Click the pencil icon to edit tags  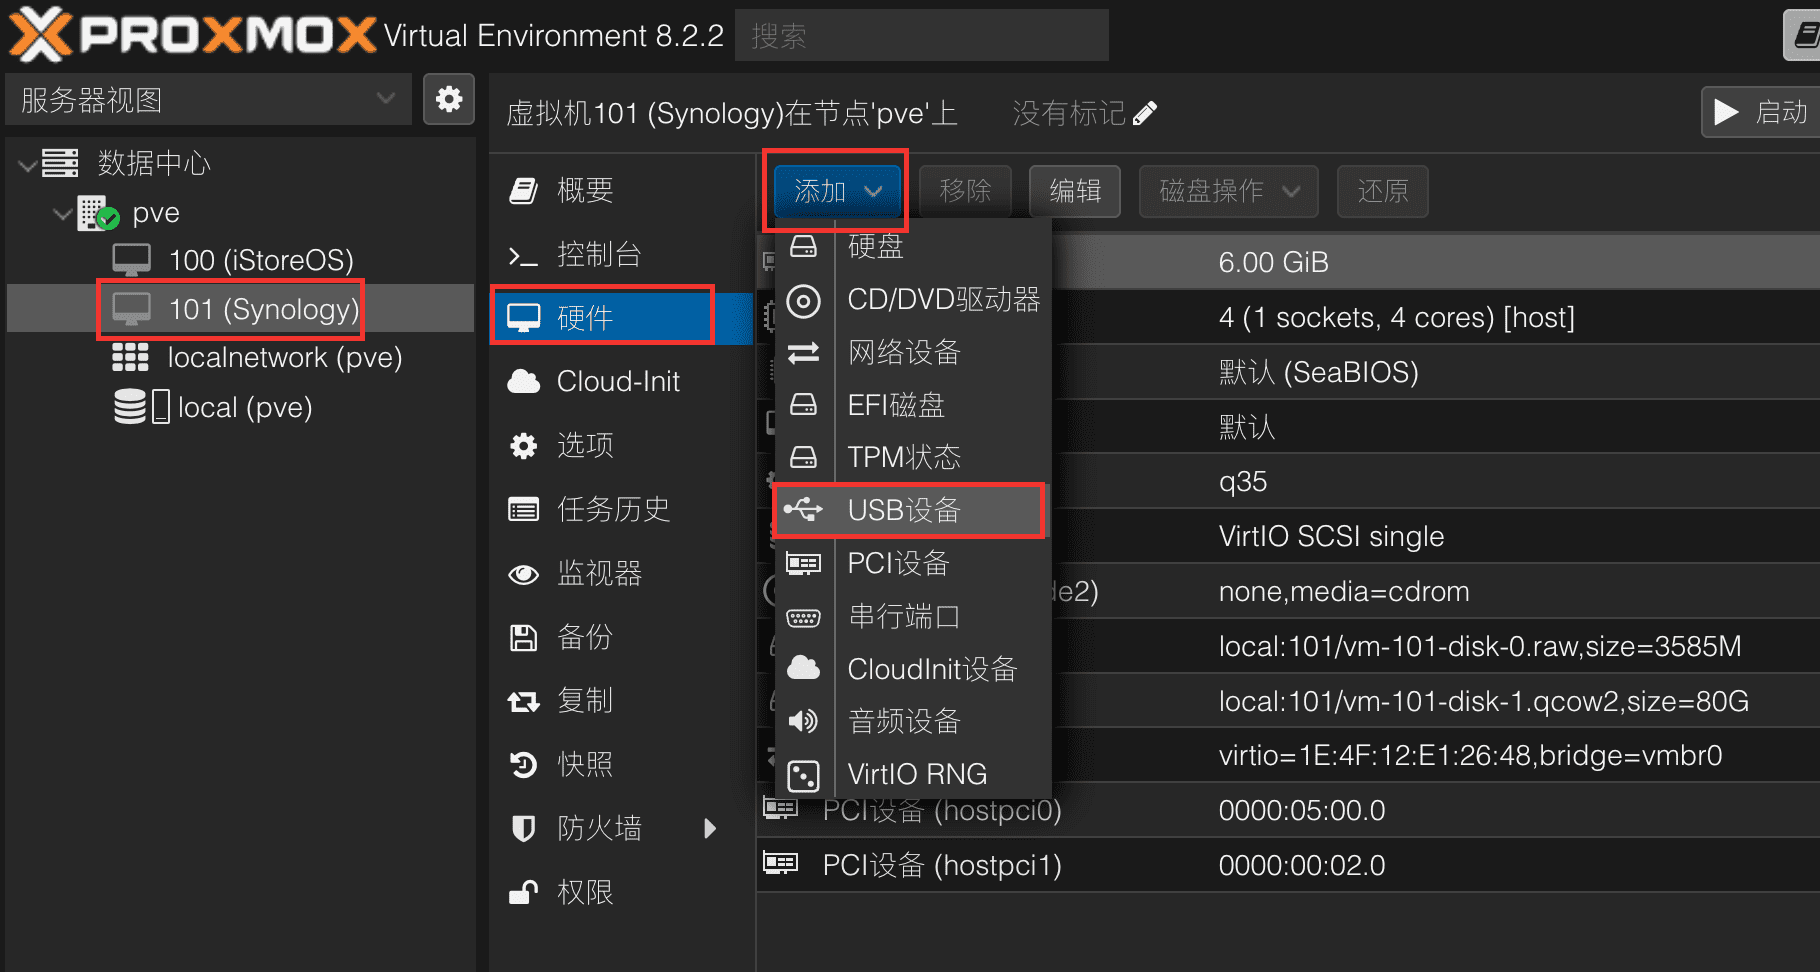click(1145, 113)
